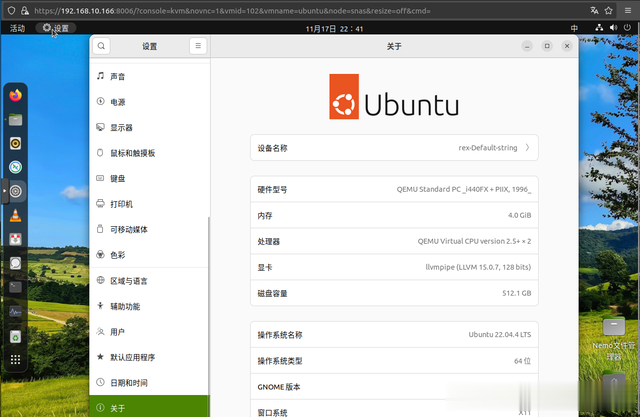Open 默认应用程序 settings panel
This screenshot has height=417, width=640.
(149, 357)
